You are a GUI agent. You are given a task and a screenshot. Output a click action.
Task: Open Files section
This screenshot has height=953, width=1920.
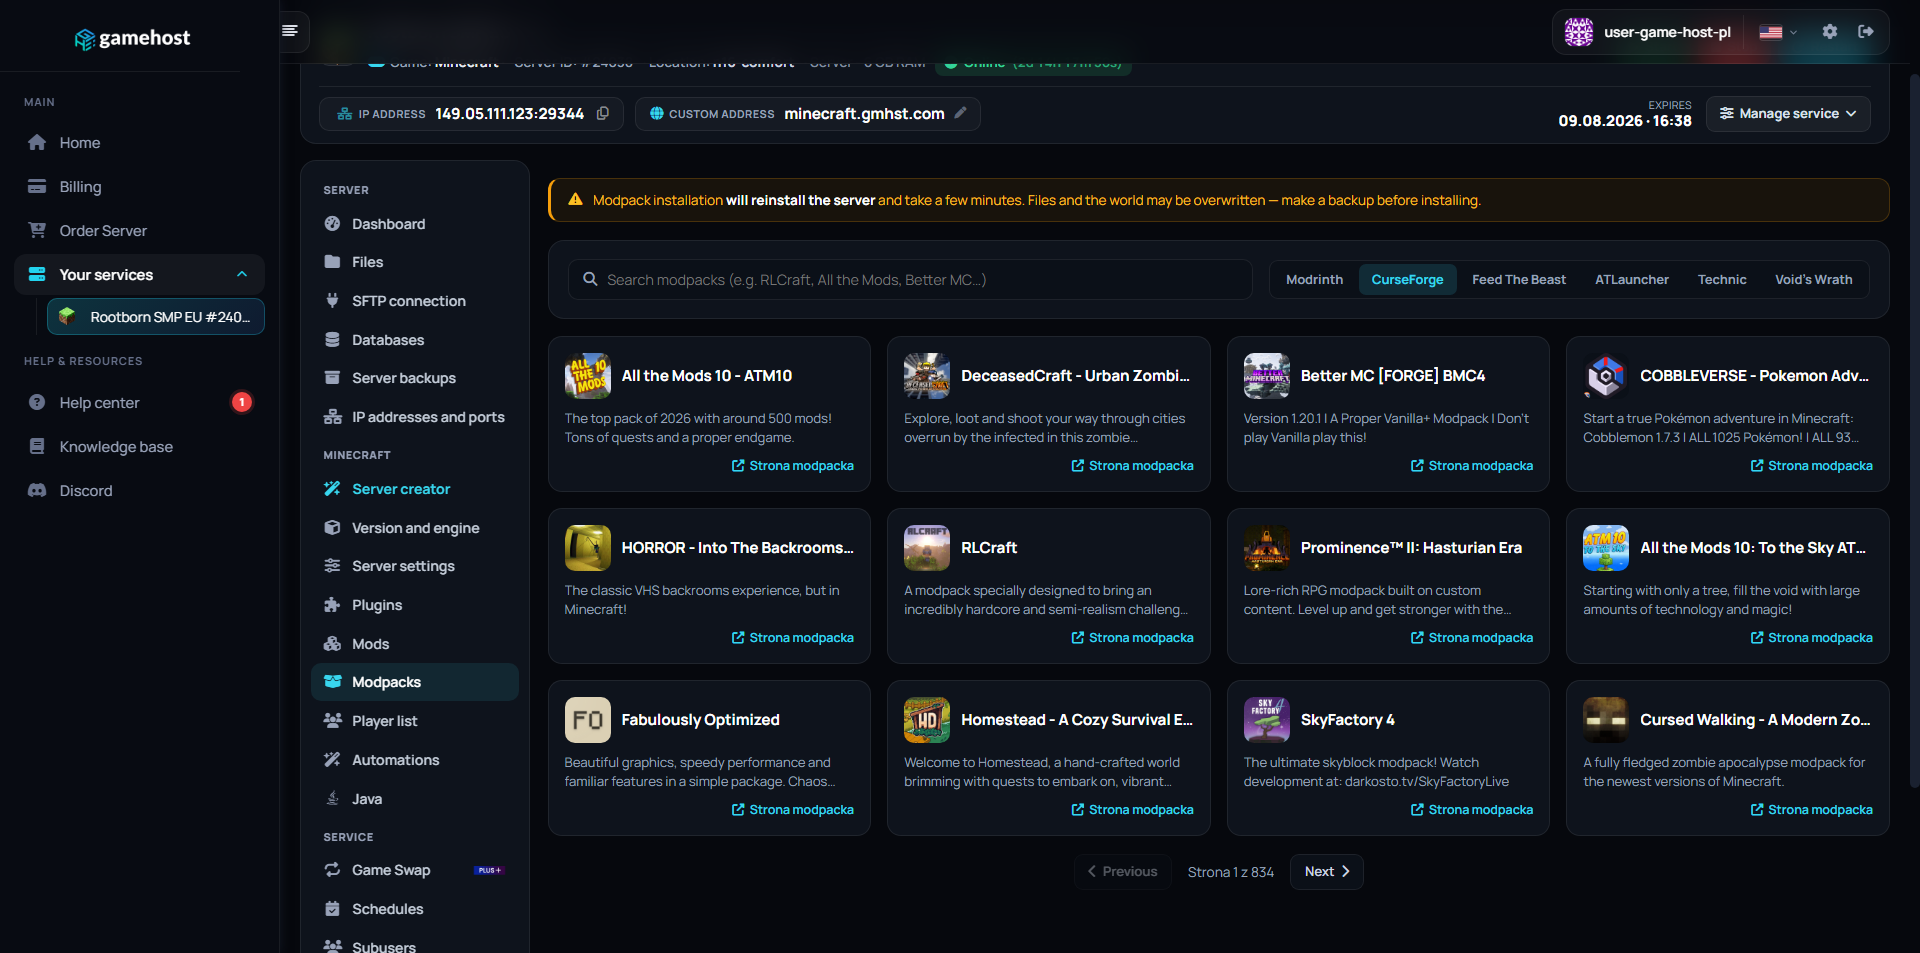pyautogui.click(x=415, y=262)
